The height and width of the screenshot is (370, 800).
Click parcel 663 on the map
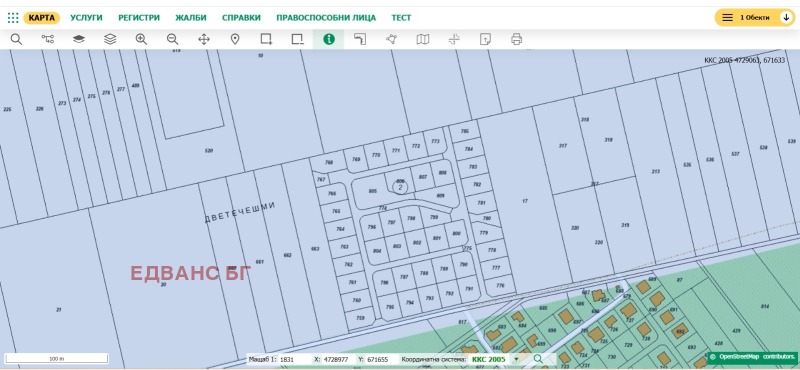click(x=315, y=249)
